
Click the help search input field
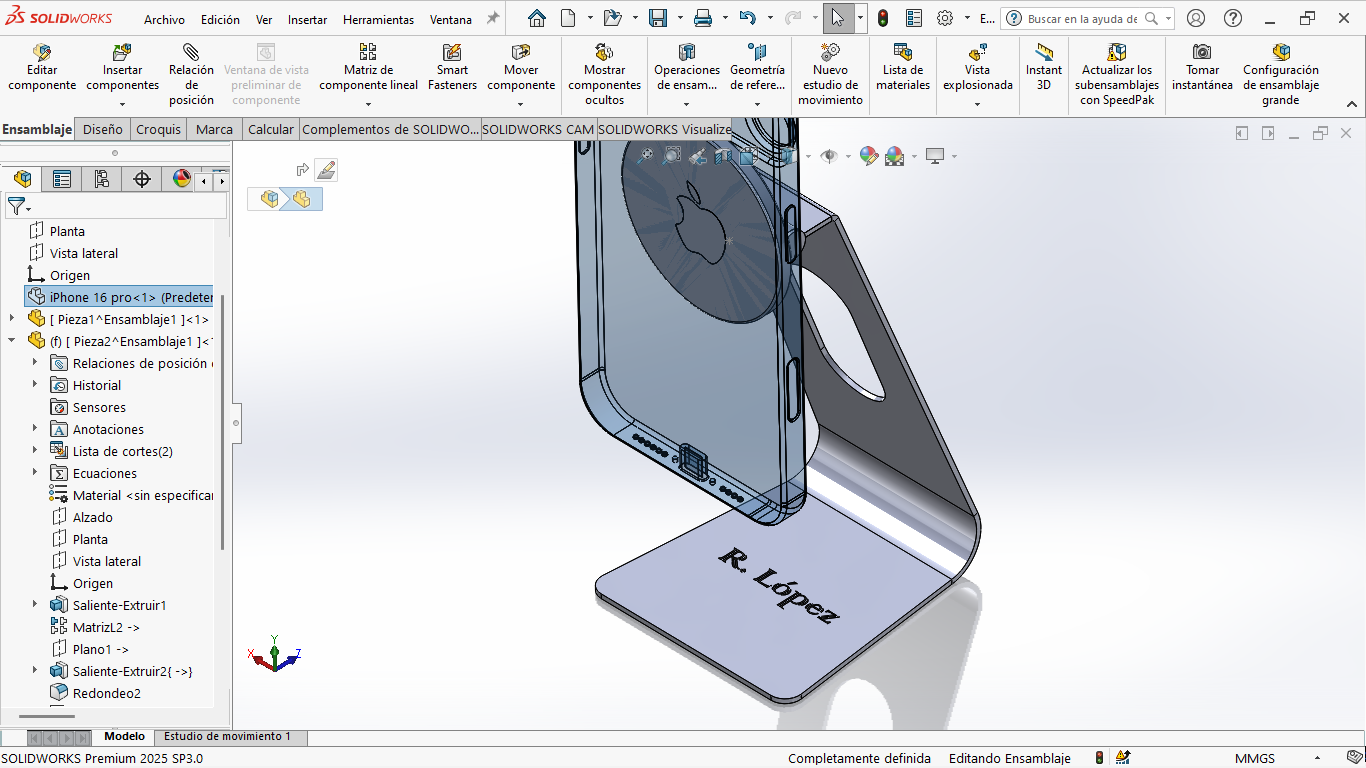tap(1082, 18)
